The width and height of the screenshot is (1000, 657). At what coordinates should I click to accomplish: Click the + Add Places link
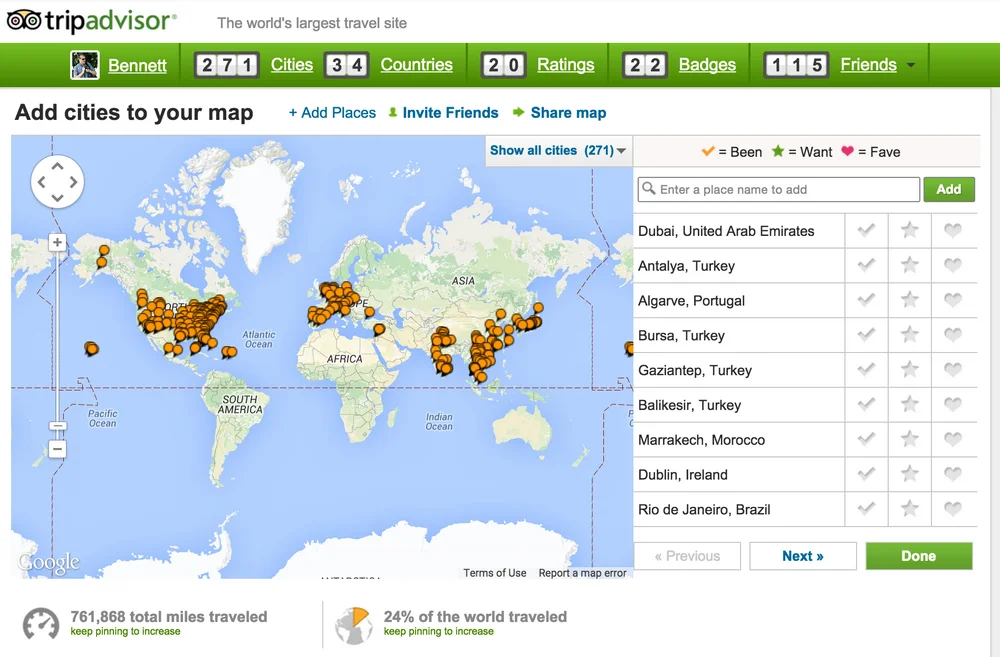click(332, 113)
